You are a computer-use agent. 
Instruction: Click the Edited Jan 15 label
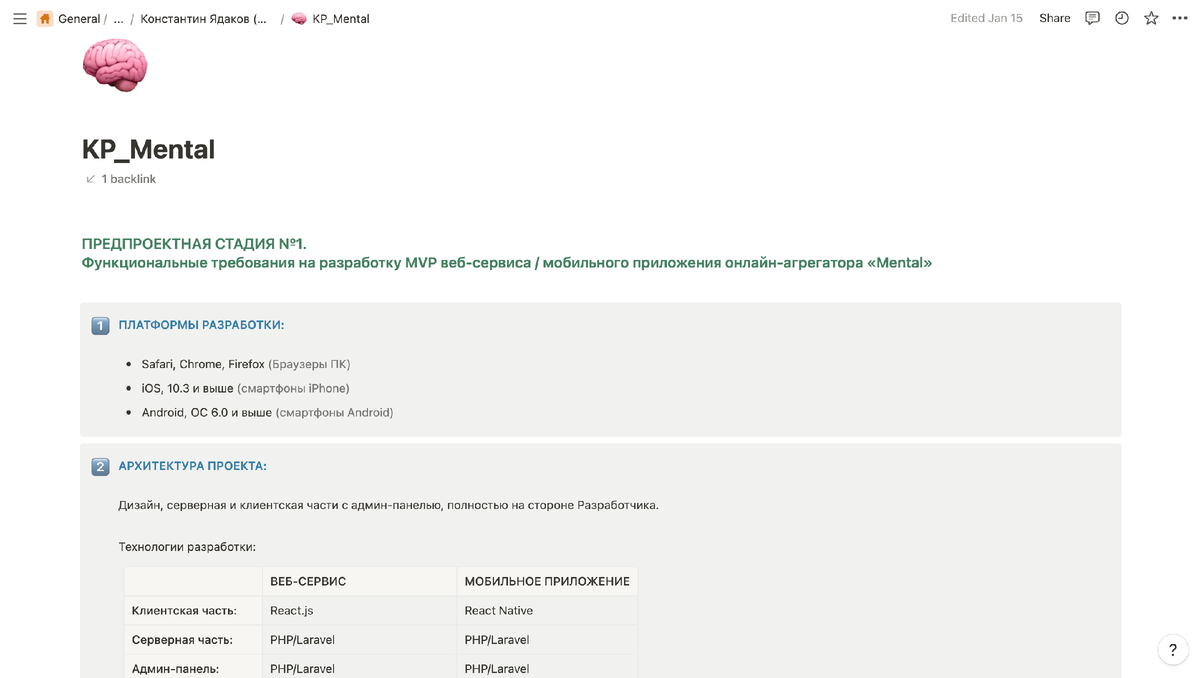click(x=986, y=18)
